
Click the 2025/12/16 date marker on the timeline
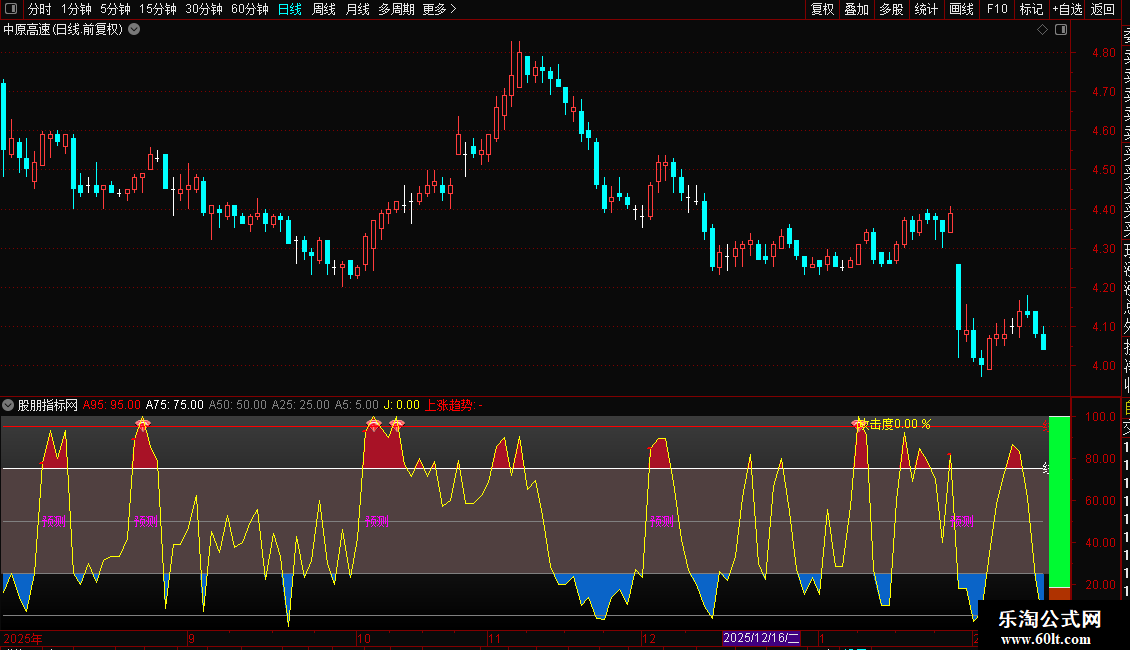[x=761, y=638]
